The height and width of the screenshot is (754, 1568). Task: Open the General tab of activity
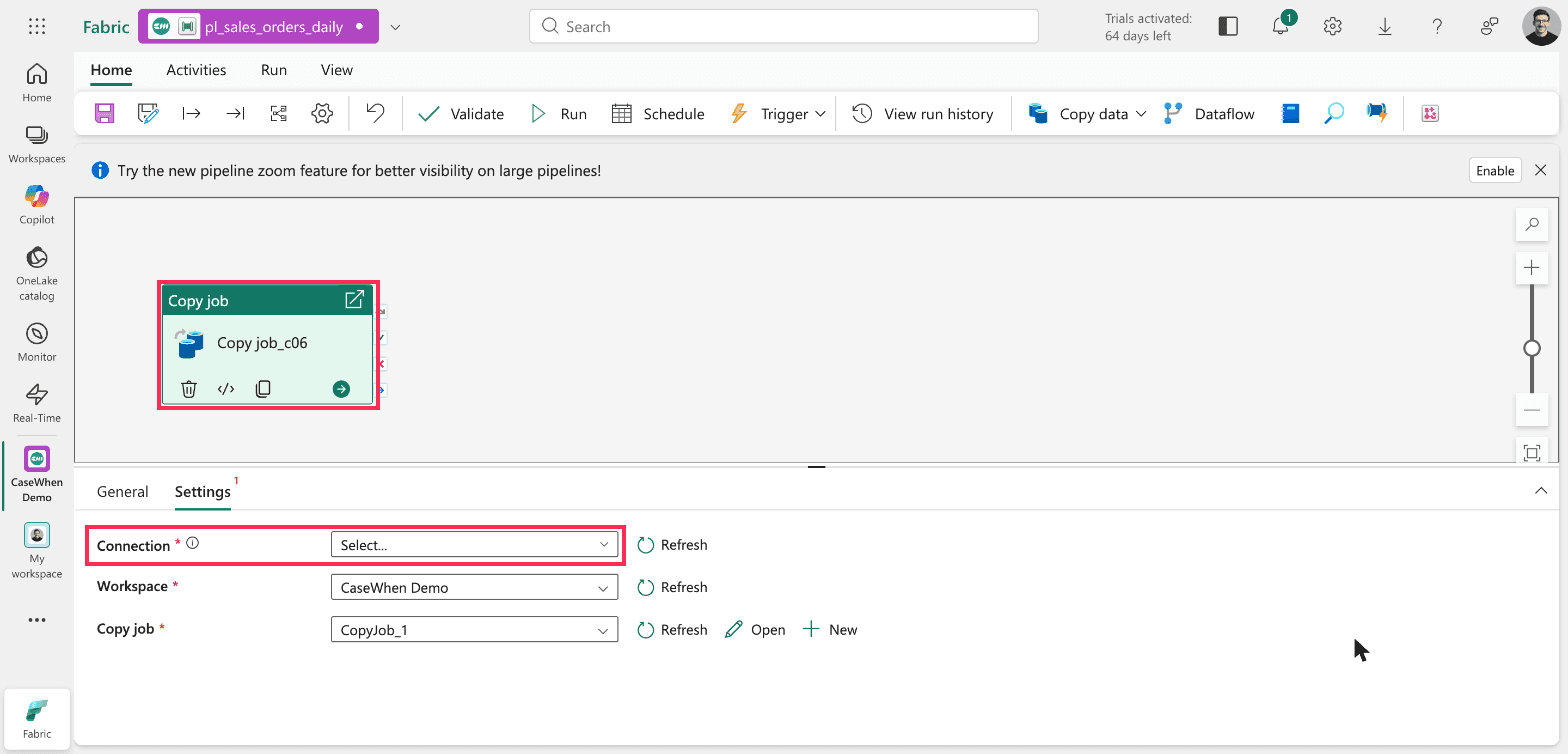tap(123, 491)
